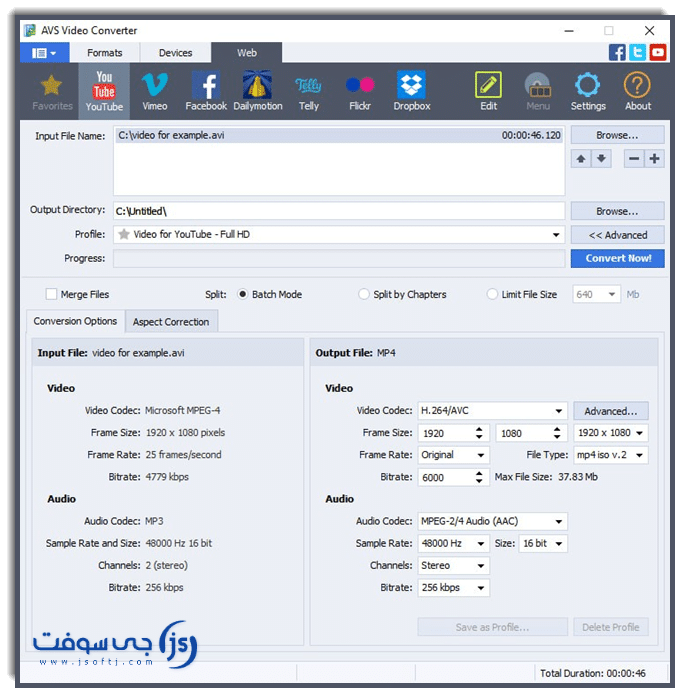Screen dimensions: 675x688
Task: Click Save as Profile... button
Action: click(x=492, y=627)
